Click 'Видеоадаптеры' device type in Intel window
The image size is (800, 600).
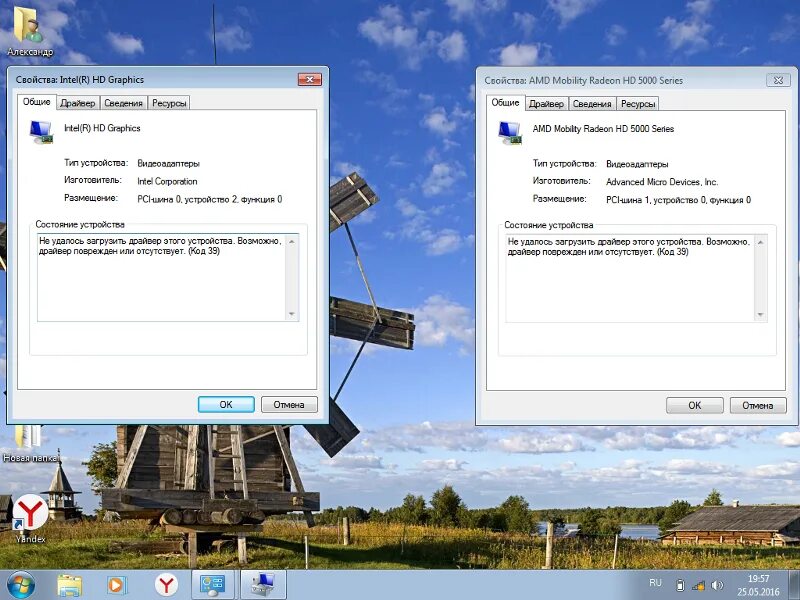pos(168,163)
